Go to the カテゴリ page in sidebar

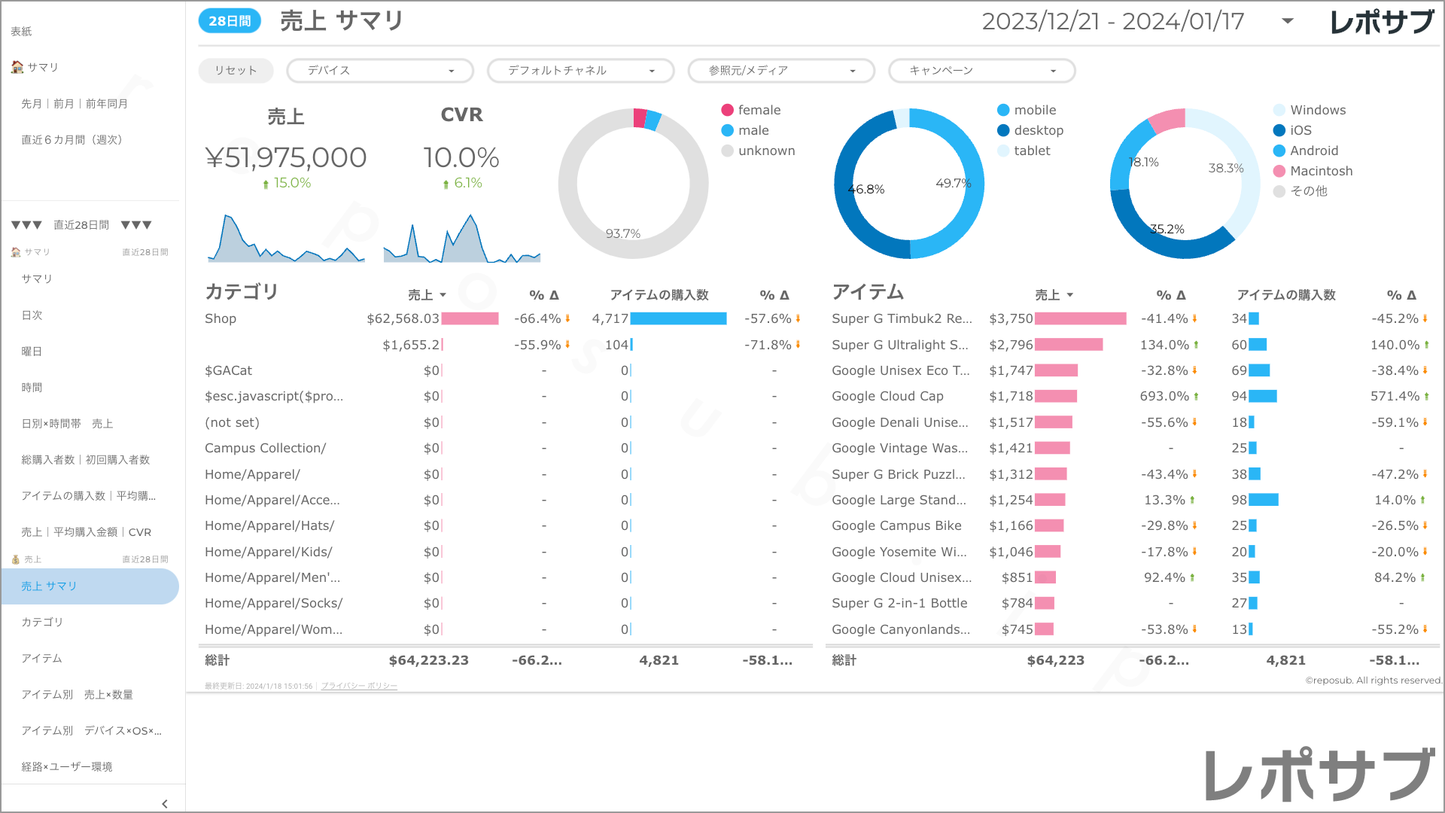point(42,622)
